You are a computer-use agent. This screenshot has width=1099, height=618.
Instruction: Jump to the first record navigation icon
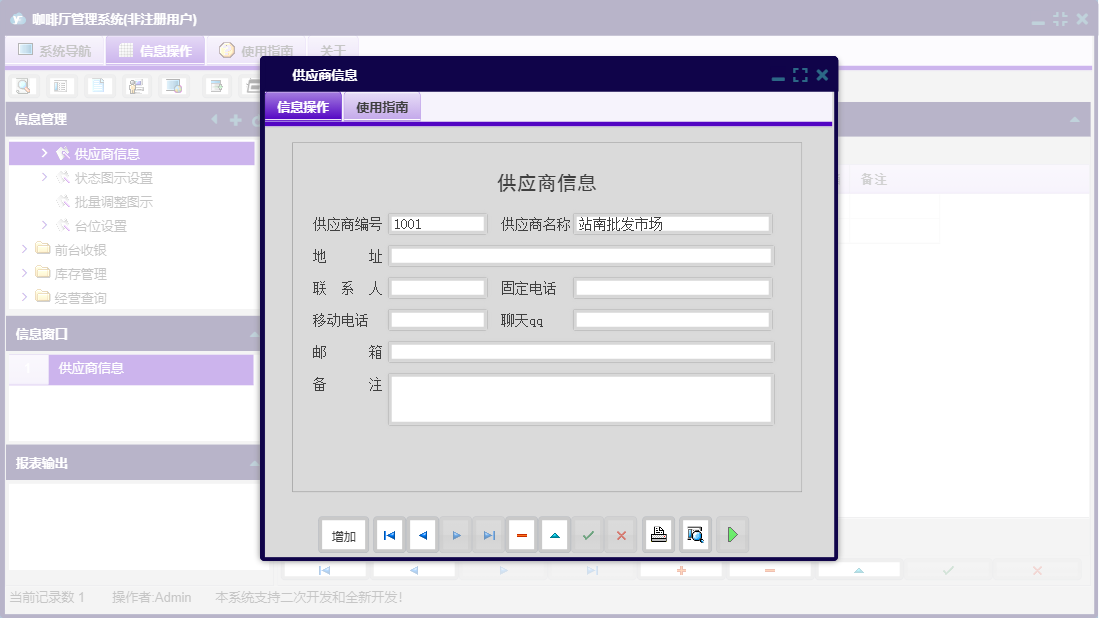(388, 534)
